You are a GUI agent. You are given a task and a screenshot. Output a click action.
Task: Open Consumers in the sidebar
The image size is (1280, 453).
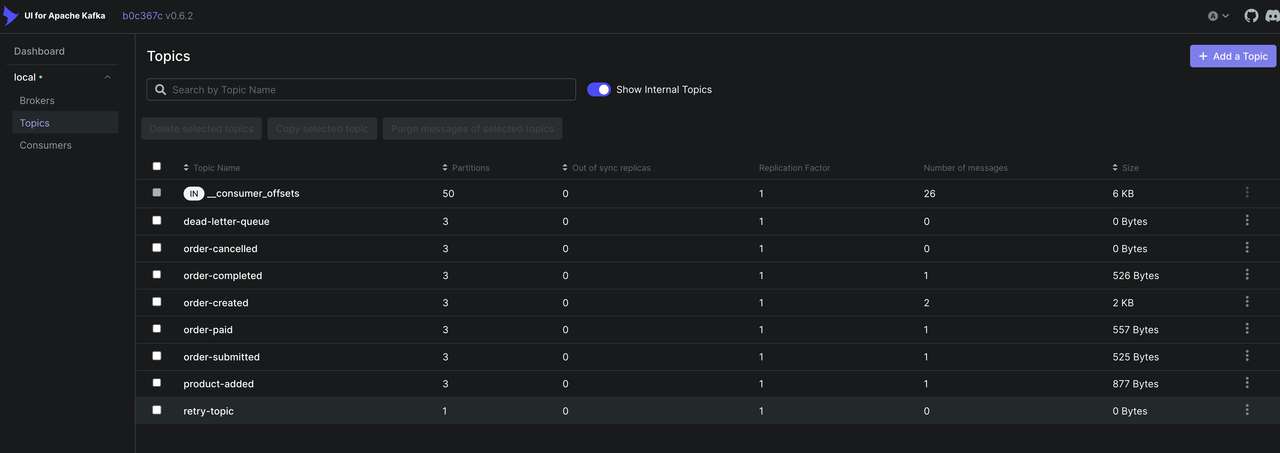pyautogui.click(x=46, y=145)
